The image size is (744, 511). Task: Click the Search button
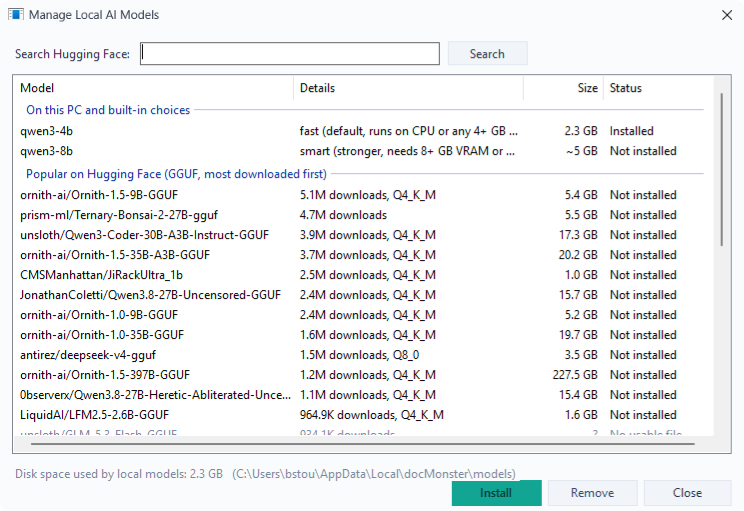click(487, 54)
